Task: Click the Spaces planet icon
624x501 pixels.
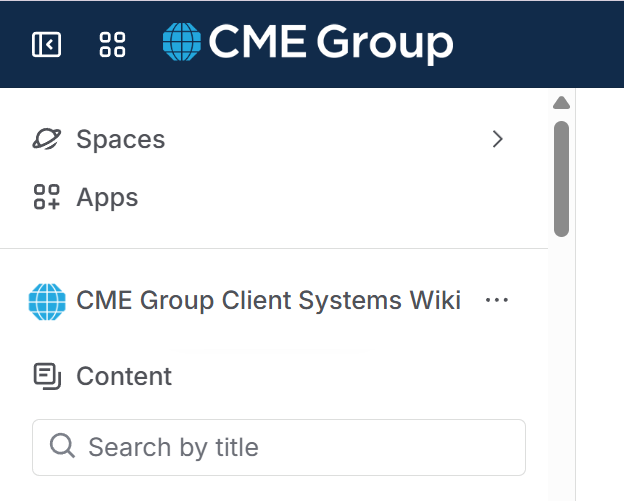Action: coord(47,139)
